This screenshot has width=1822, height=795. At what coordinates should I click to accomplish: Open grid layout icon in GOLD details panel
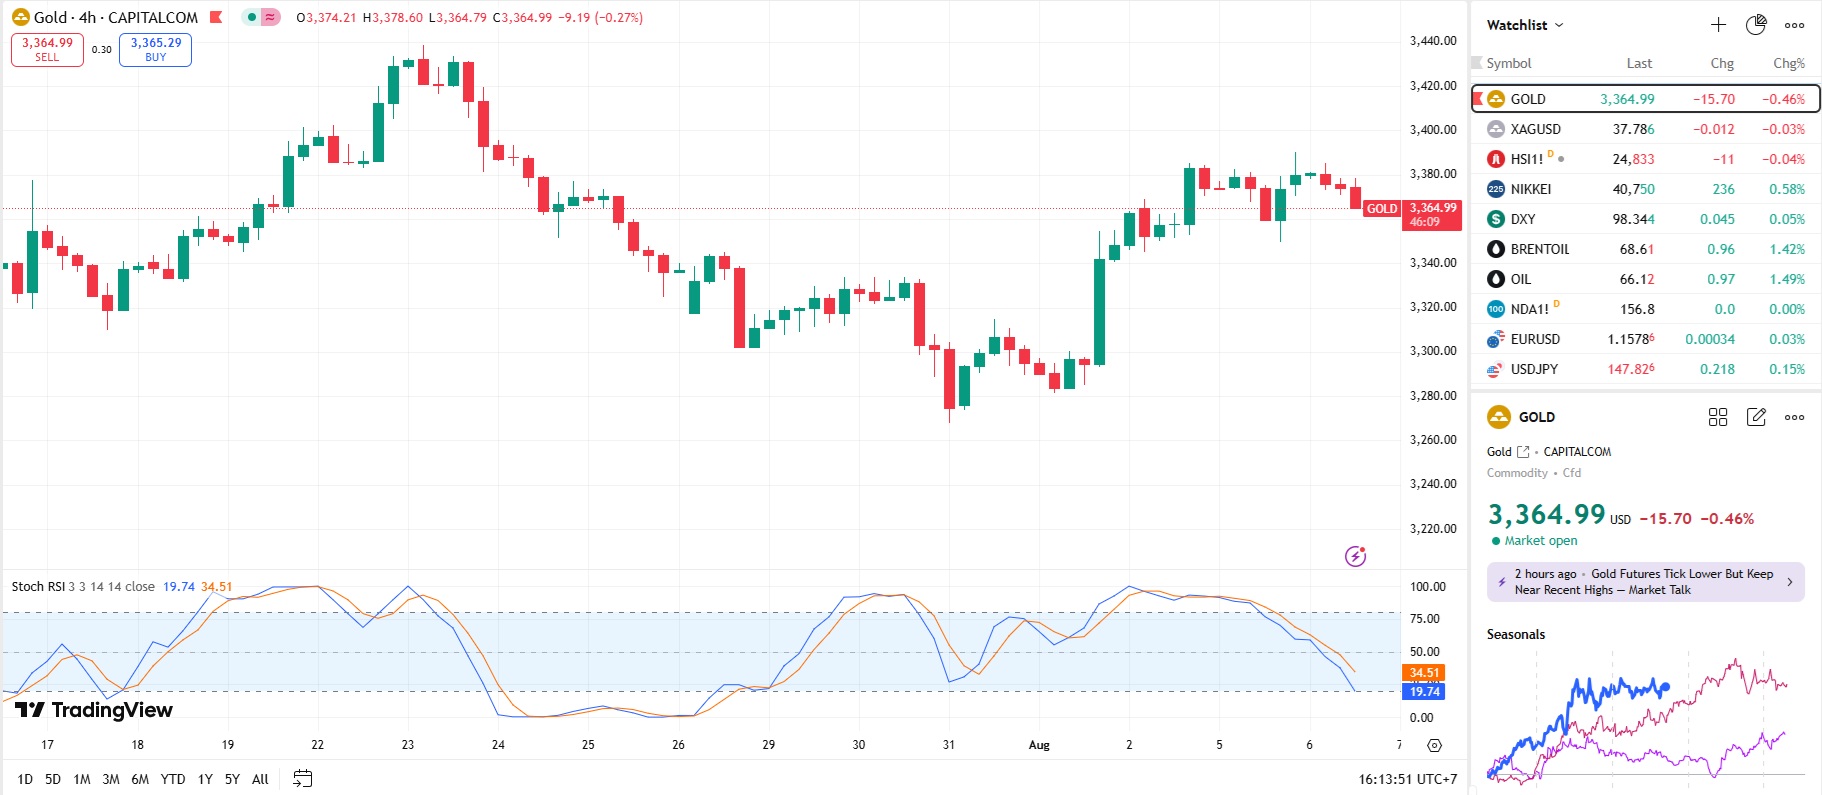click(x=1718, y=417)
